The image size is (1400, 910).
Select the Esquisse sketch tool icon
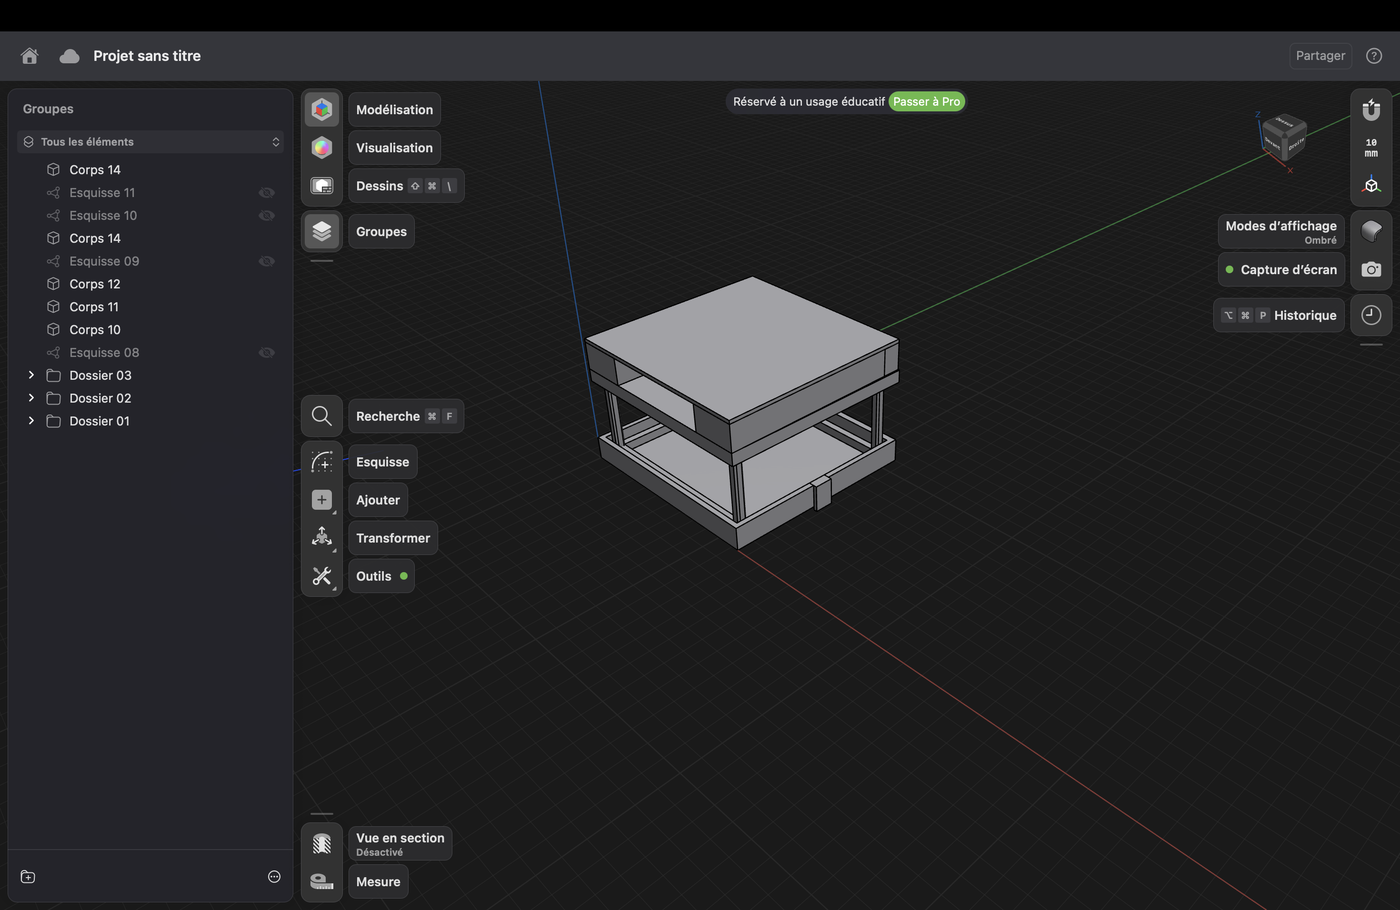point(322,462)
